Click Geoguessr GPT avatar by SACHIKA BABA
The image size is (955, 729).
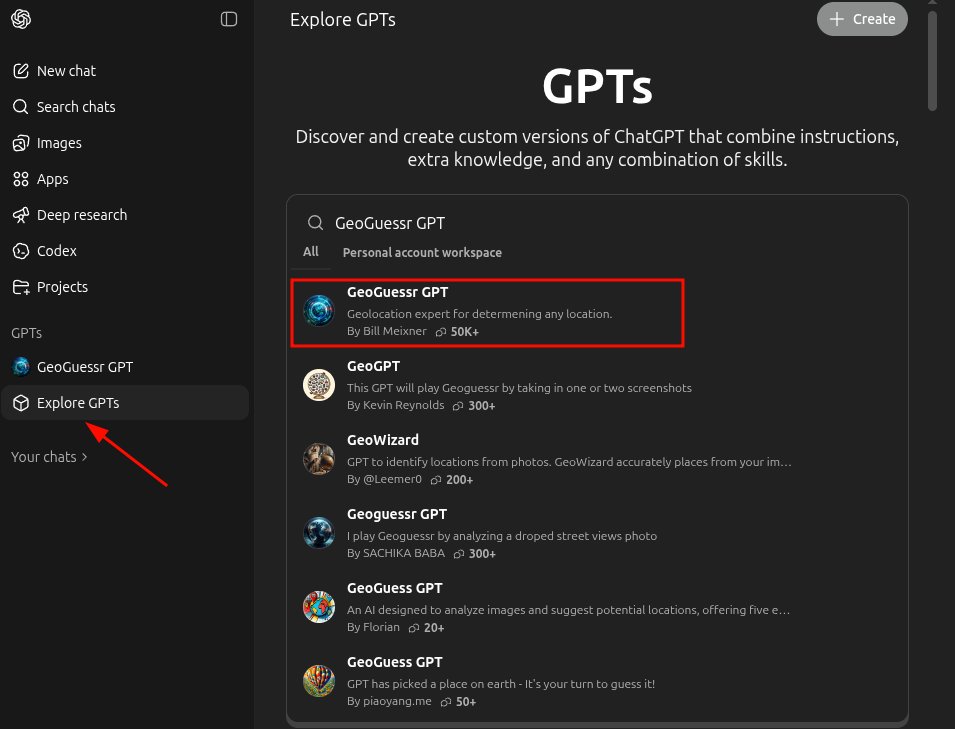319,532
